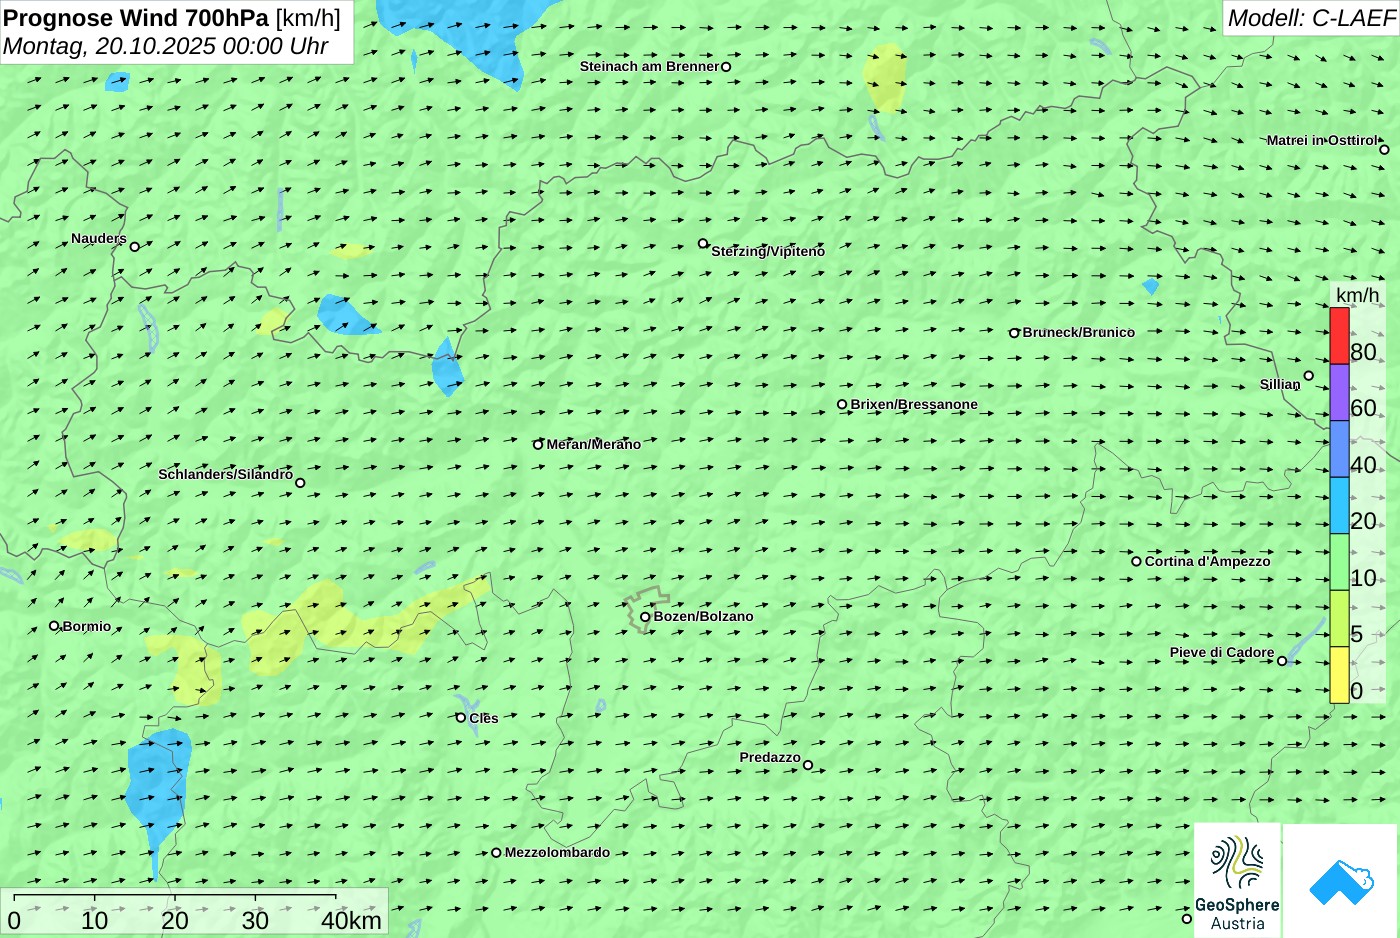Screen dimensions: 1400x938
Task: Select the Bozen/Bolzano city marker circle
Action: pyautogui.click(x=645, y=617)
